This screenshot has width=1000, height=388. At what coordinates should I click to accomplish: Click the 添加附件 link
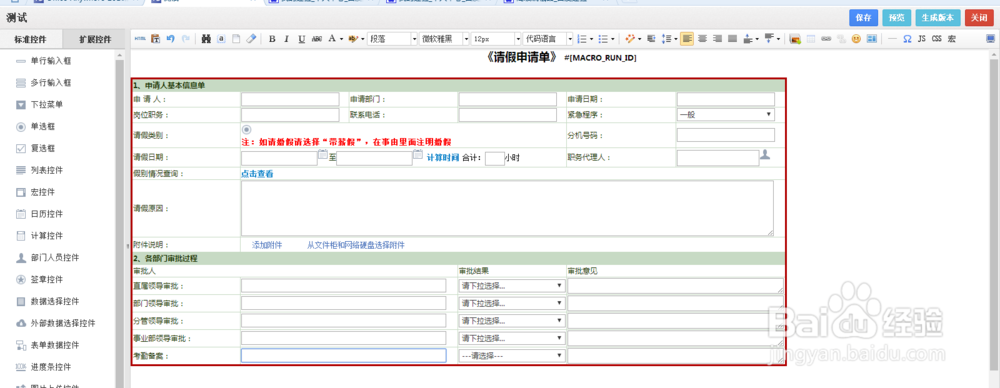[x=267, y=245]
